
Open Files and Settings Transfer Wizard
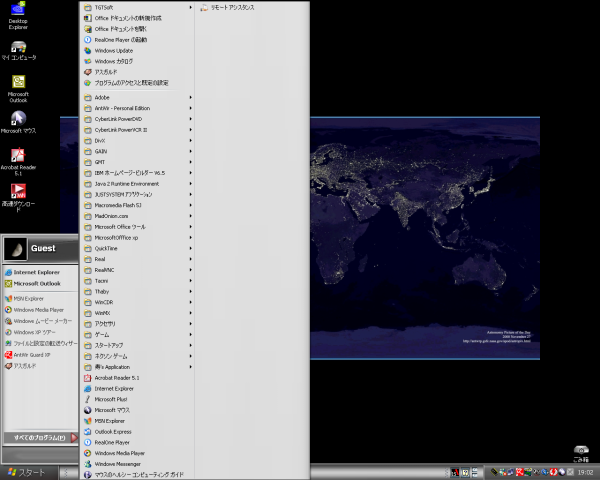coord(41,343)
